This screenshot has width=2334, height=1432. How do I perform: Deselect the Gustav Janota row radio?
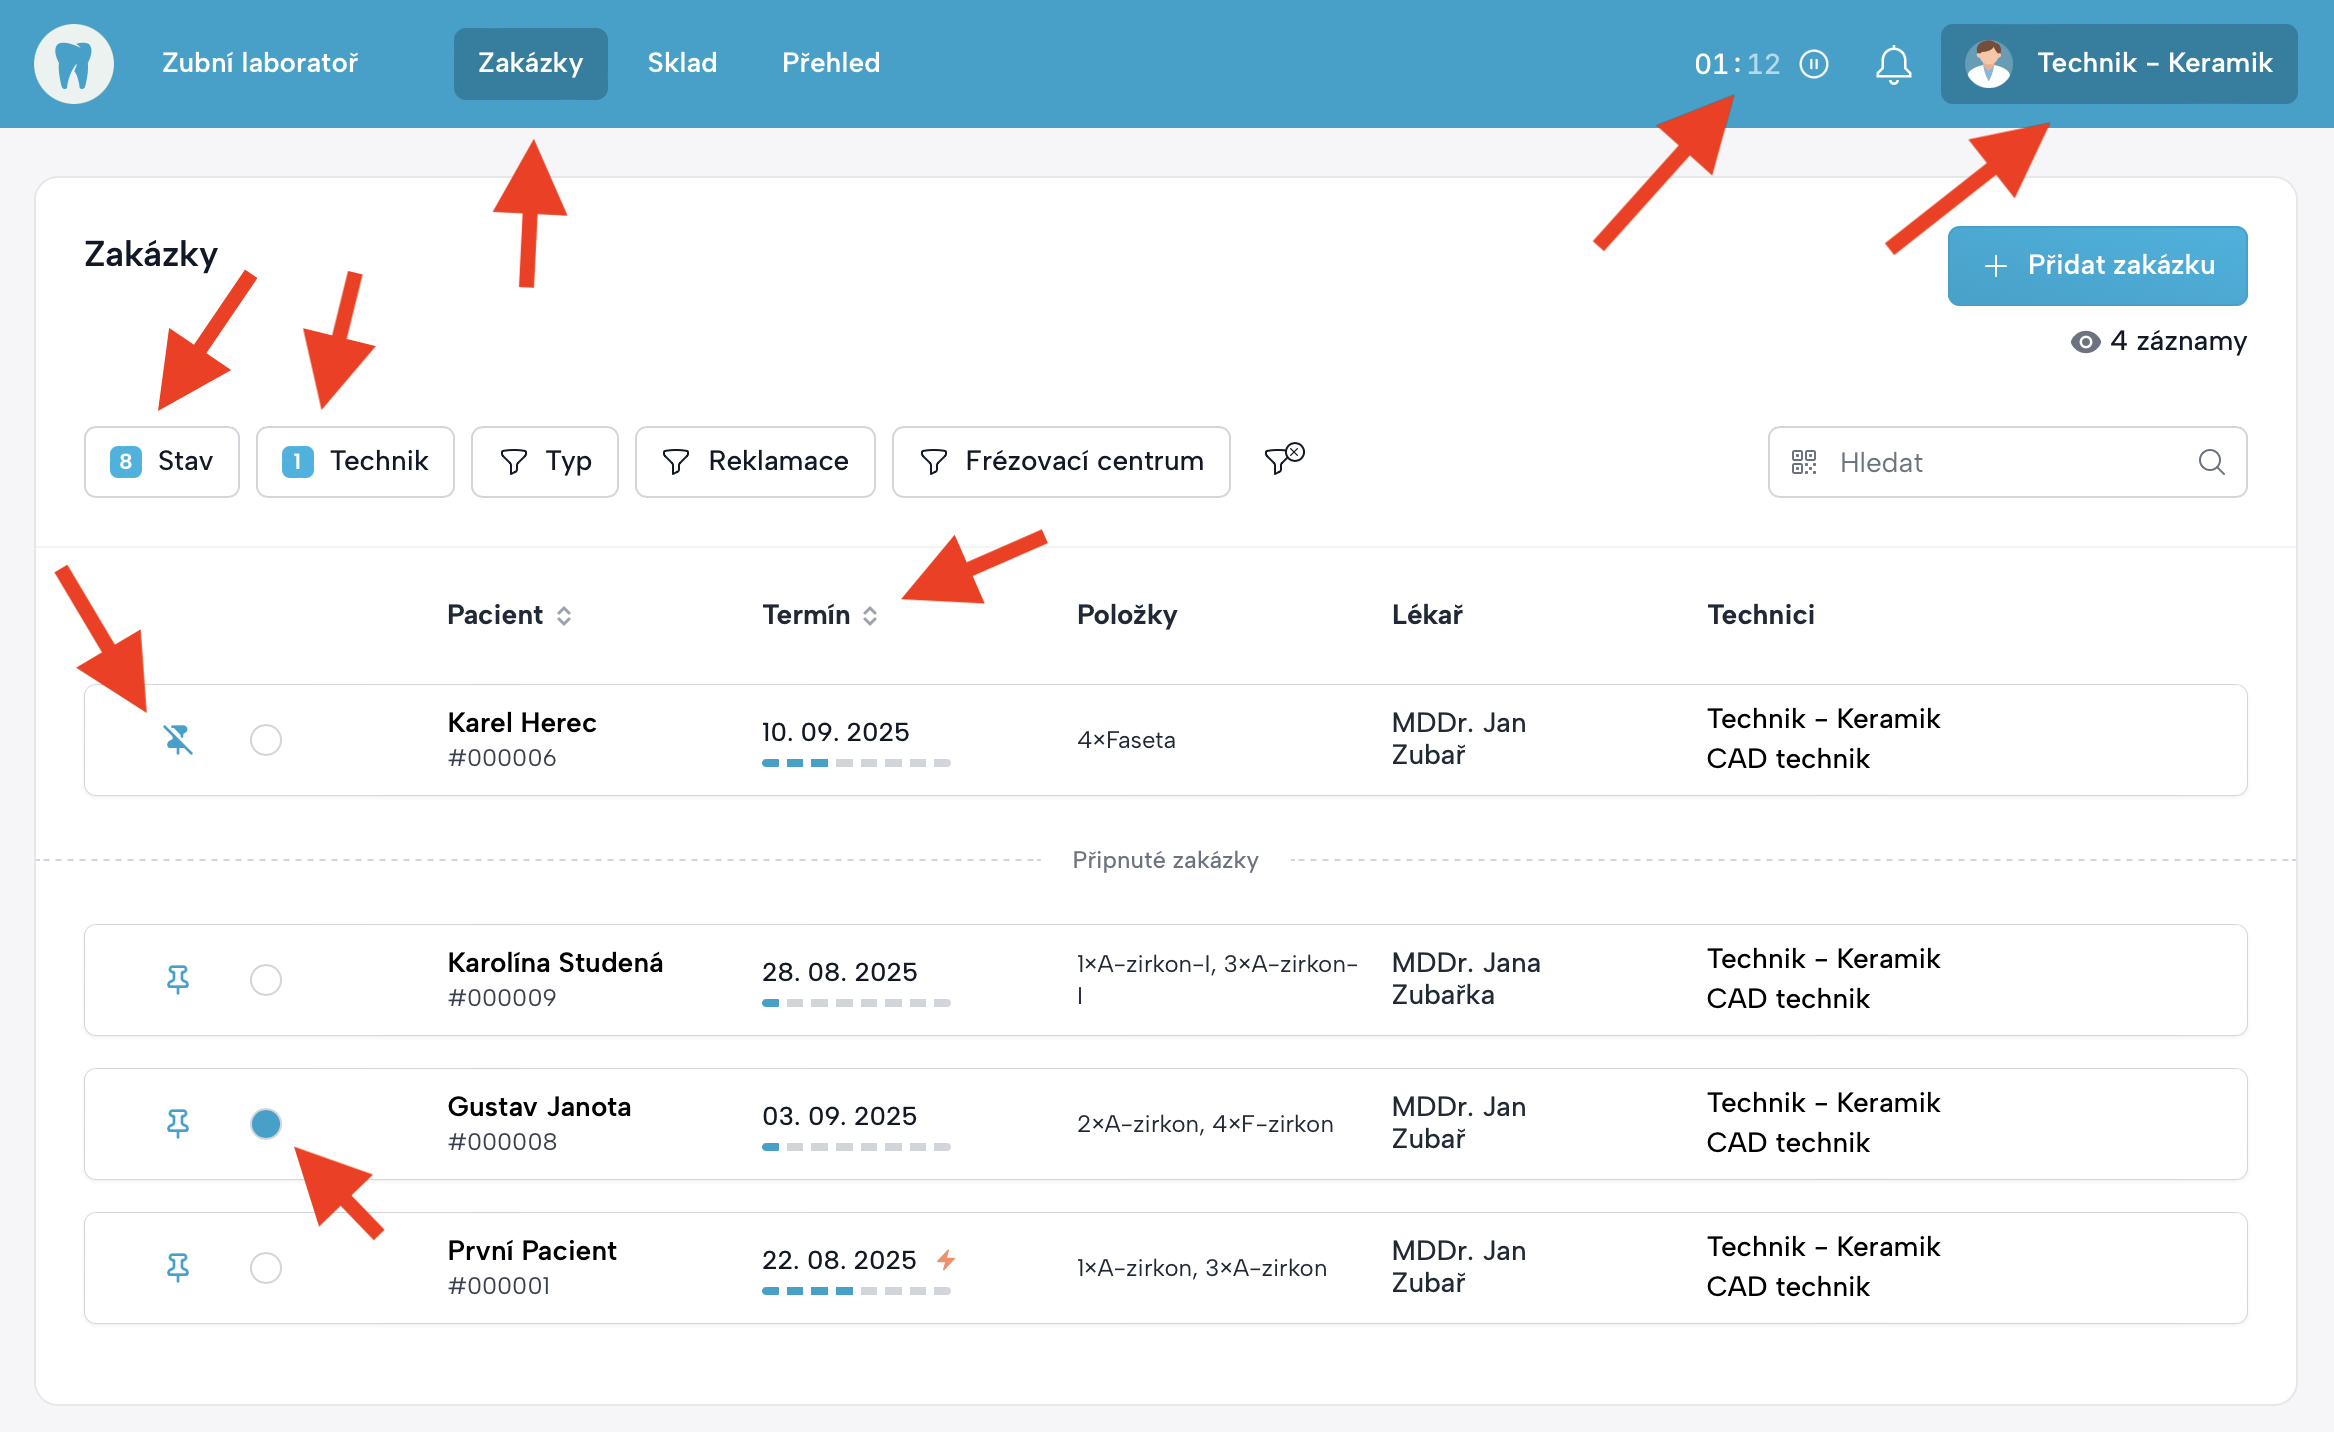point(266,1124)
